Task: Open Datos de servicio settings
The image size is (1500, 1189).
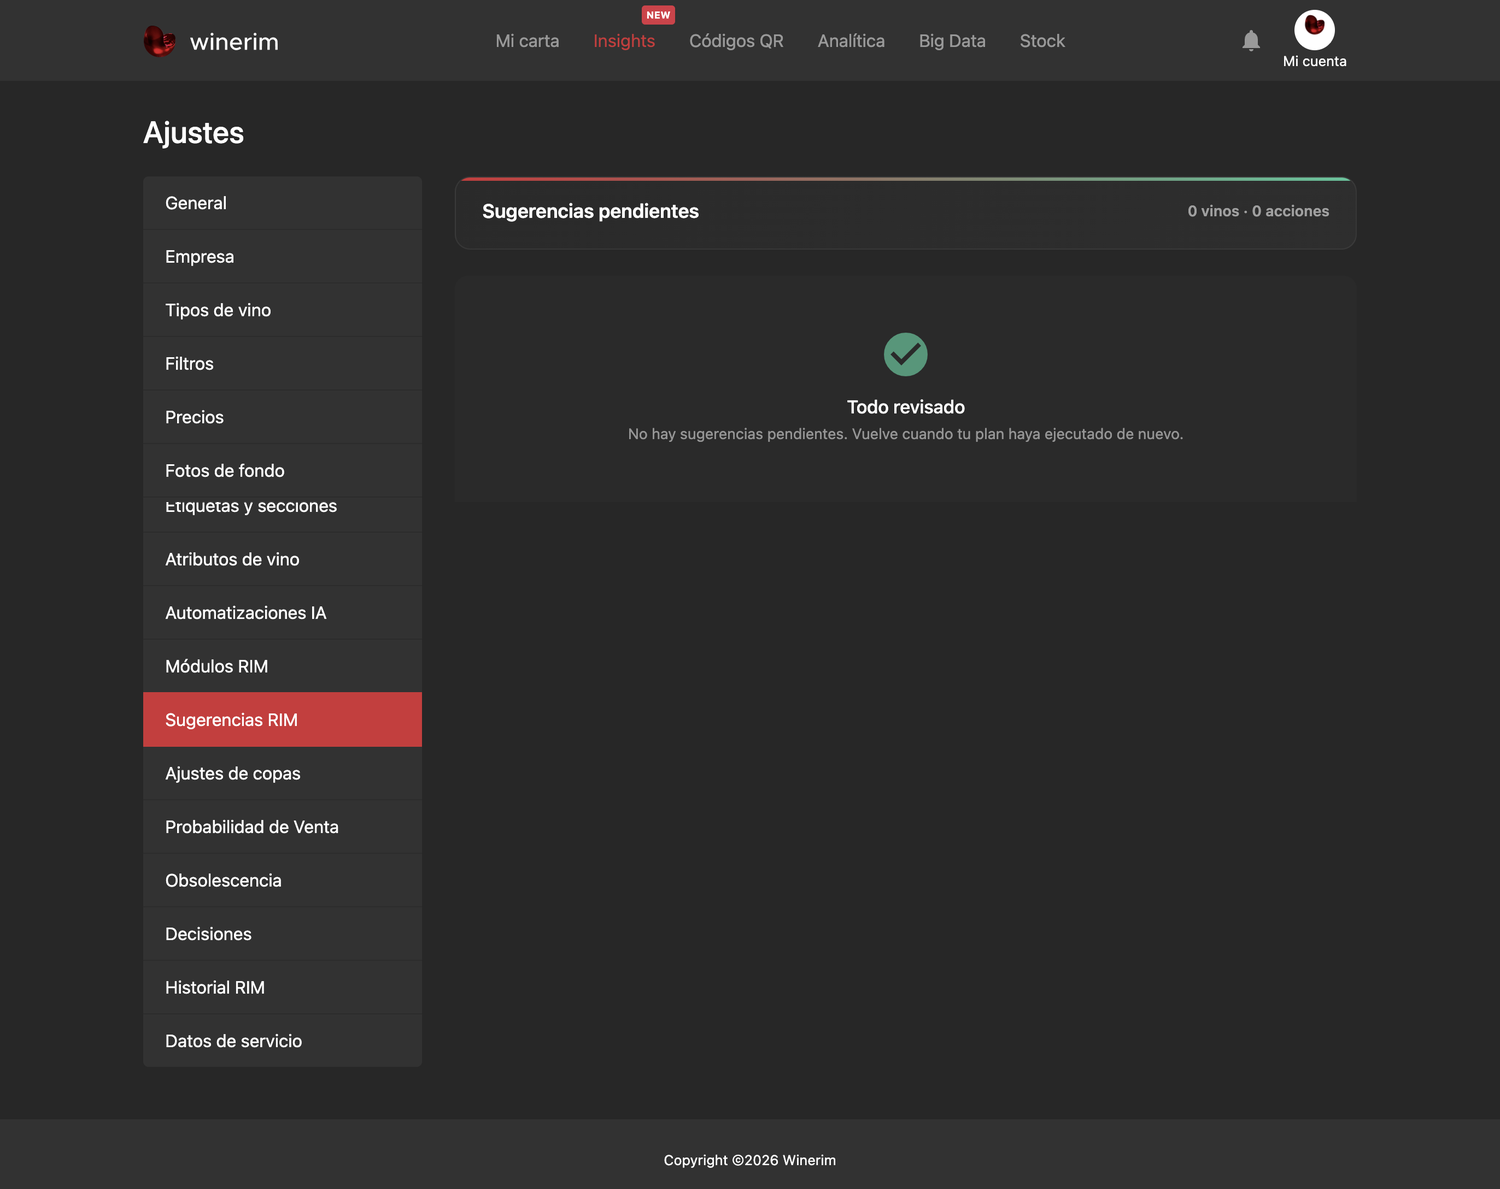Action: click(282, 1041)
